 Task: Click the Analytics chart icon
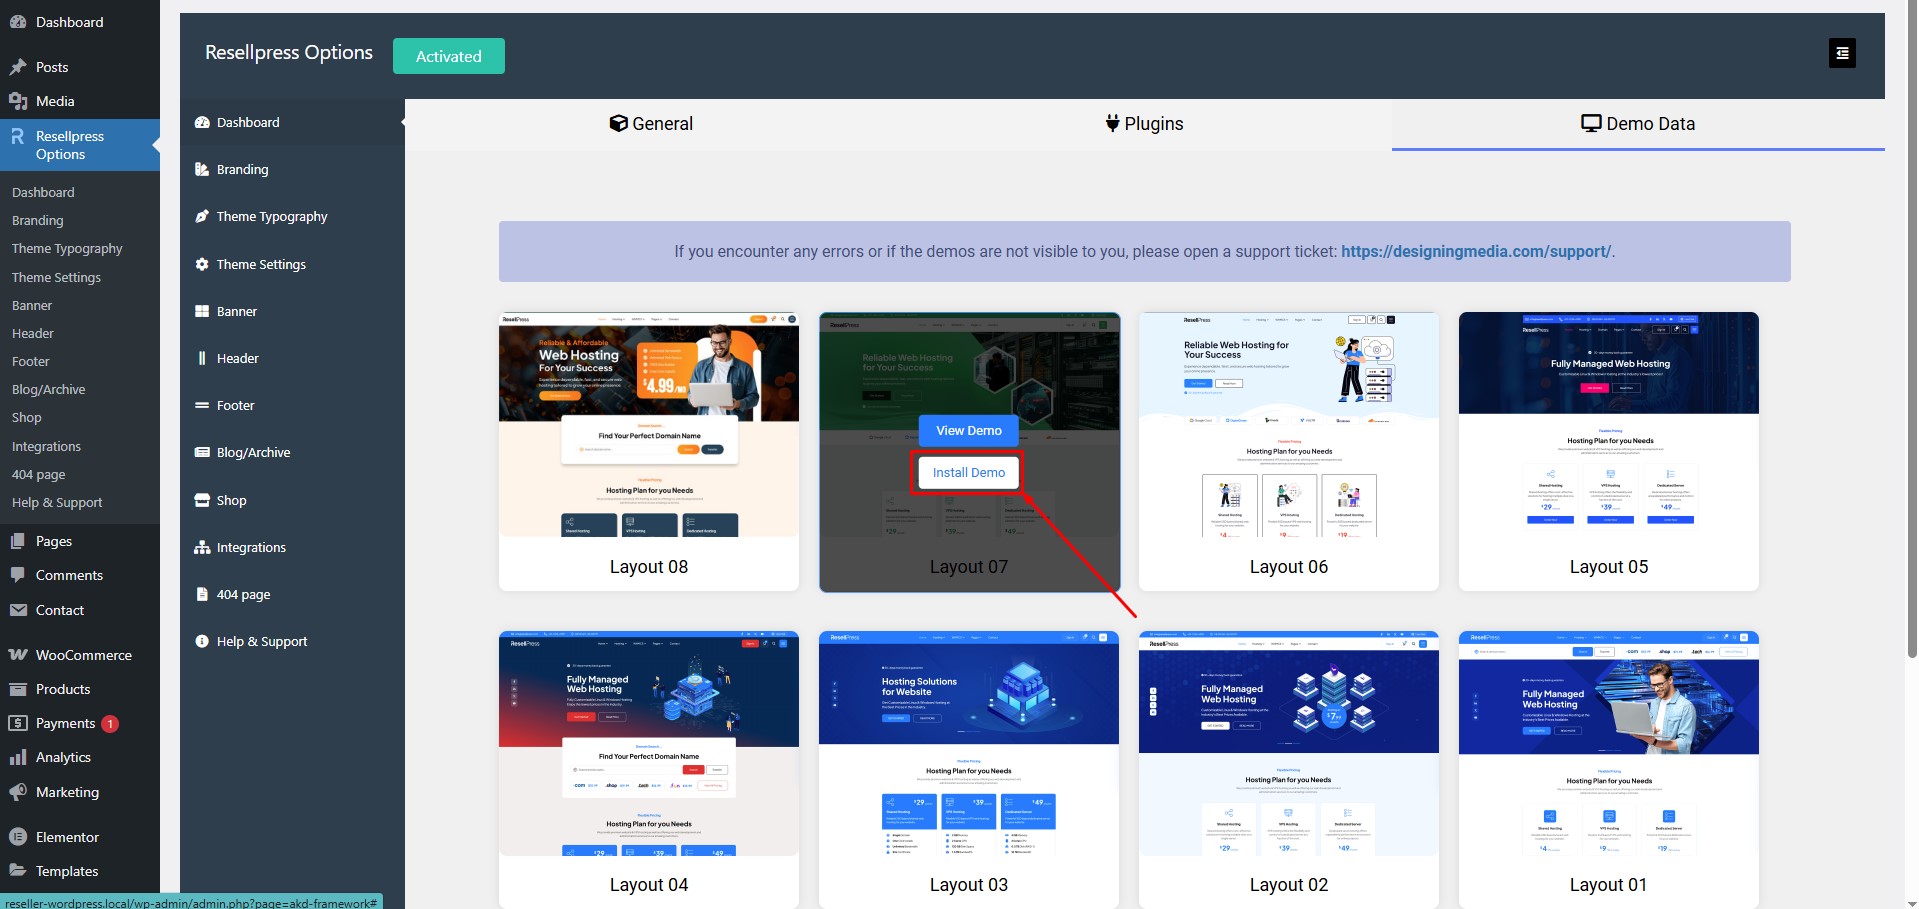click(x=20, y=757)
